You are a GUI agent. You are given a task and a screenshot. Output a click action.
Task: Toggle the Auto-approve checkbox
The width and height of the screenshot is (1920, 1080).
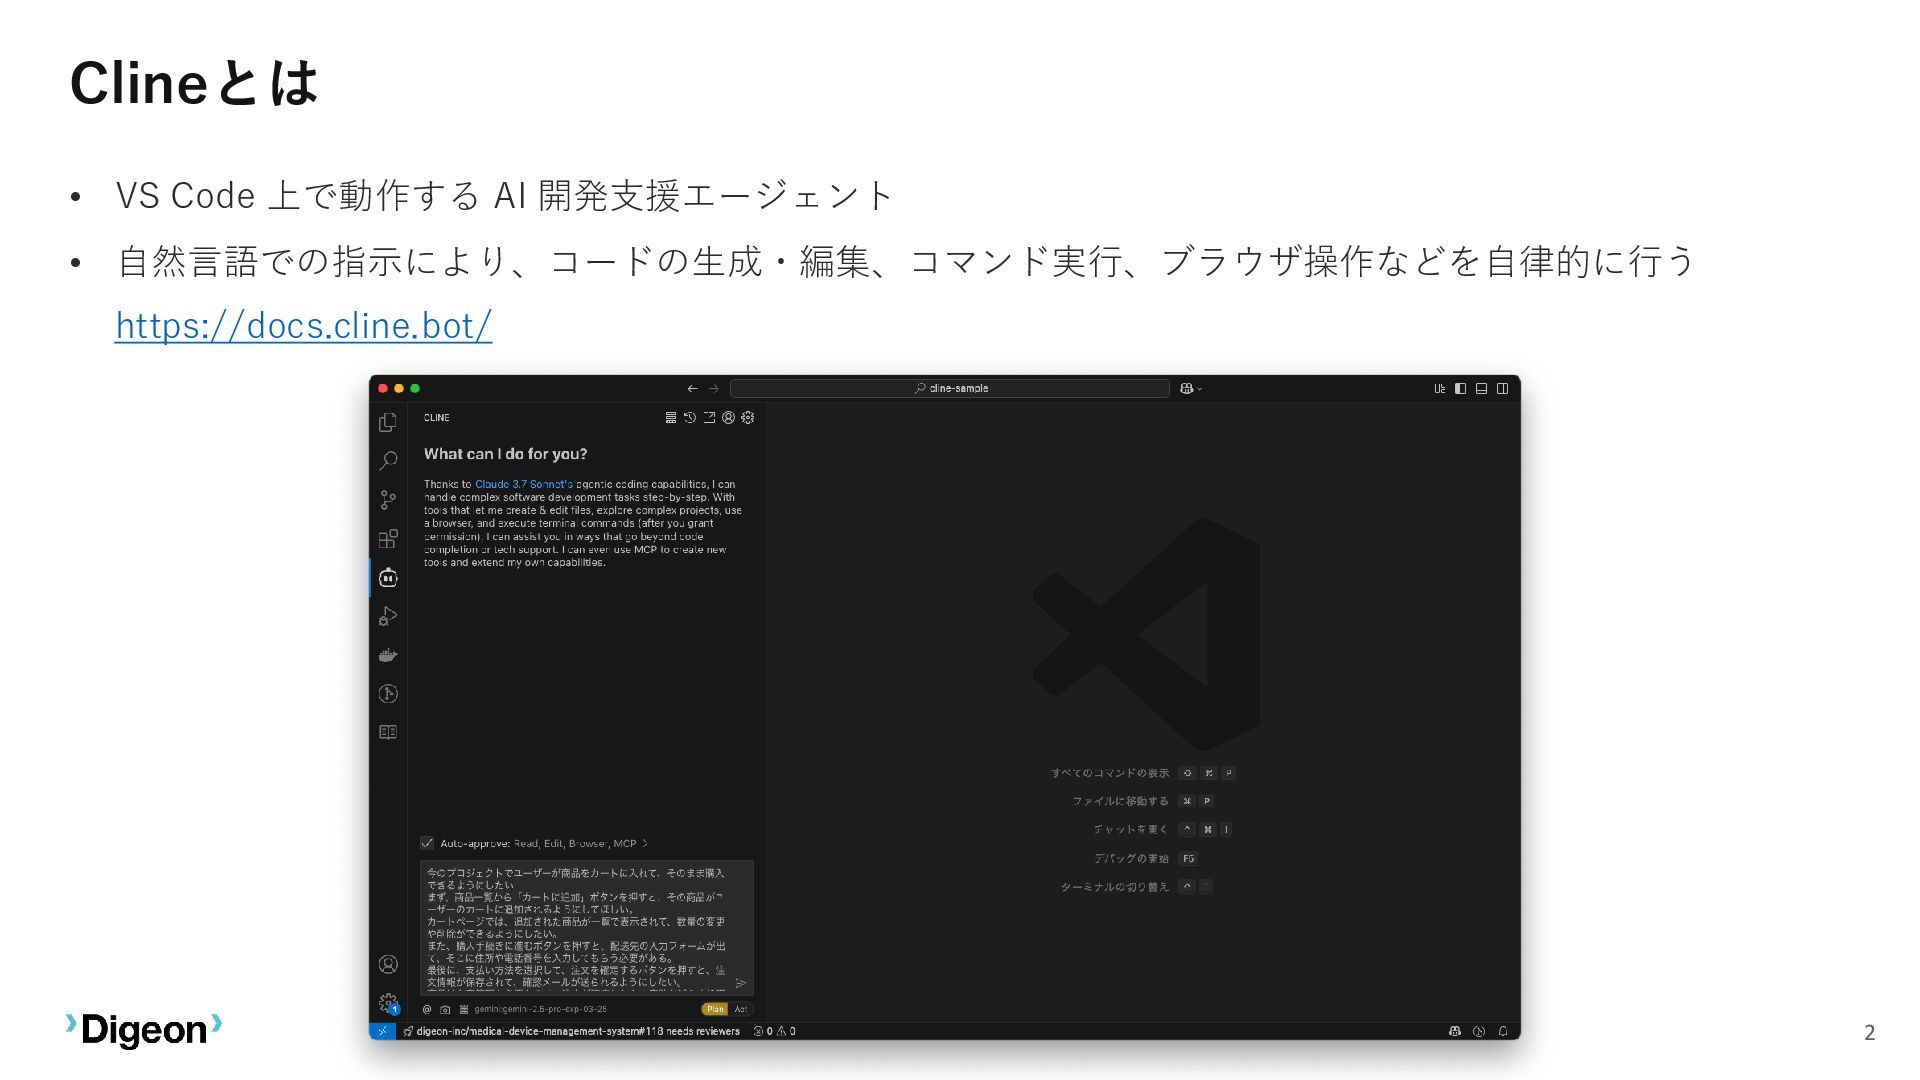coord(427,843)
